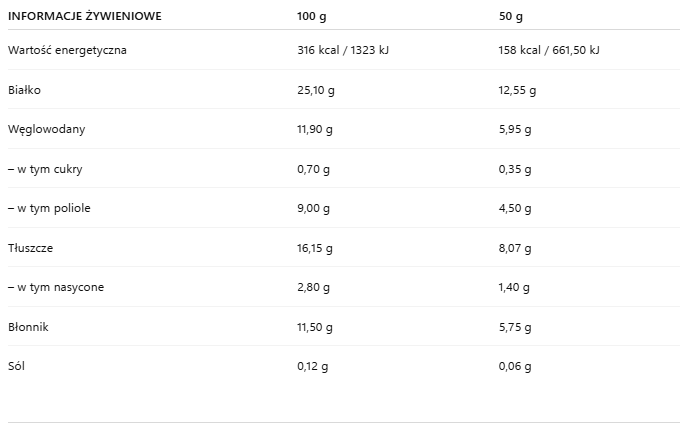
Task: Select the Błonnik row label
Action: (28, 327)
